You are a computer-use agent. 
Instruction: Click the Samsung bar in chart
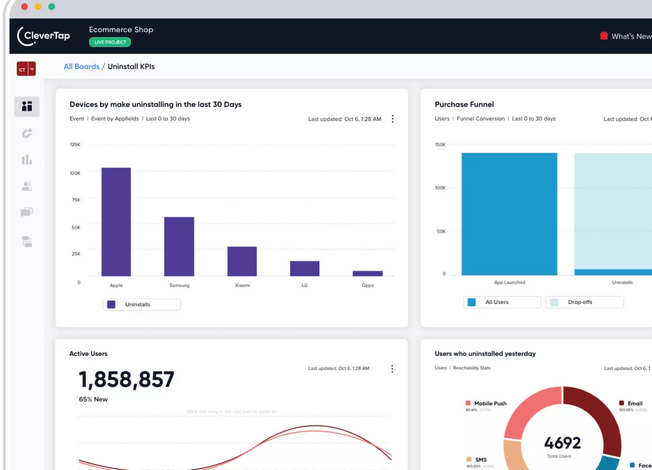[x=179, y=246]
